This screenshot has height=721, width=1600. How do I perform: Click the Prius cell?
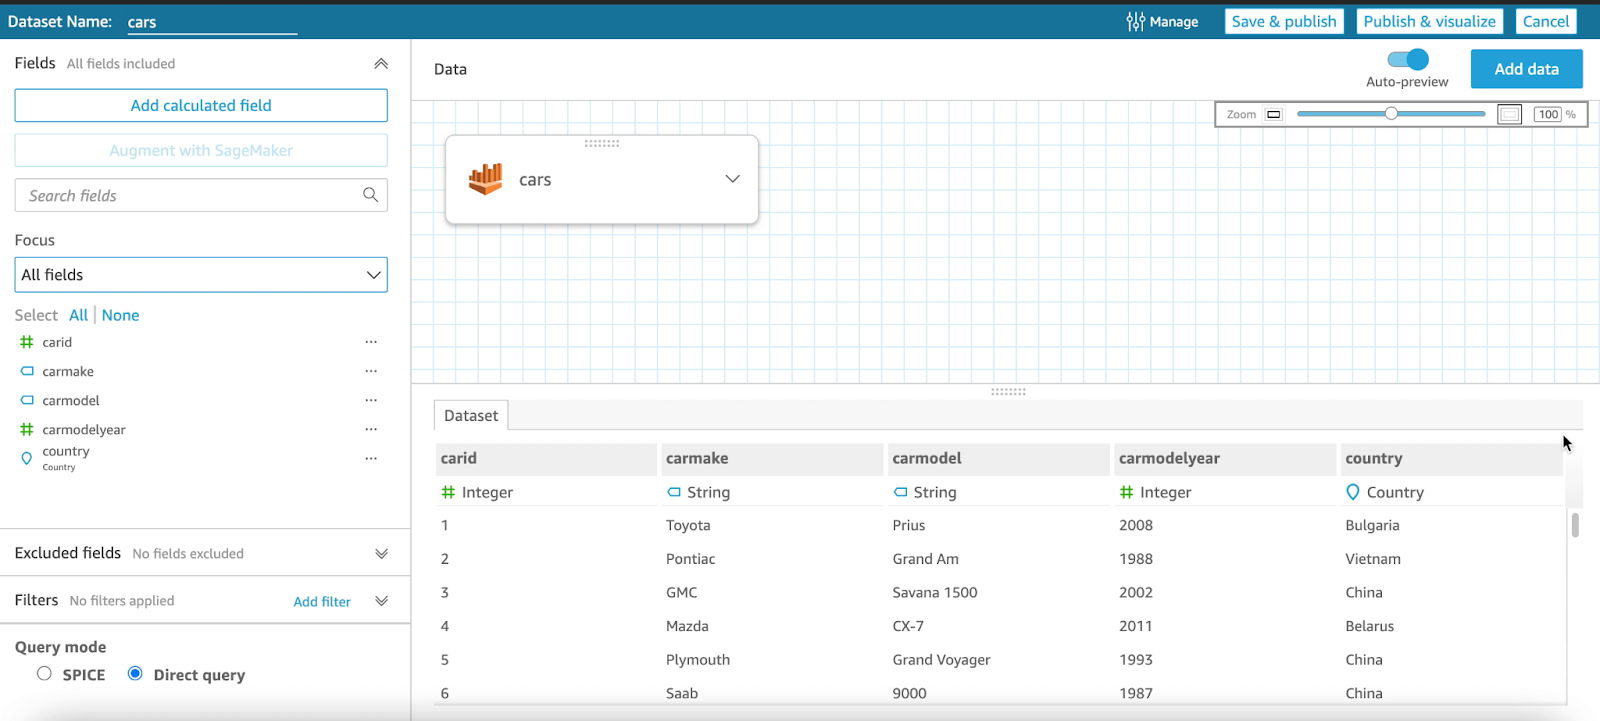(909, 525)
